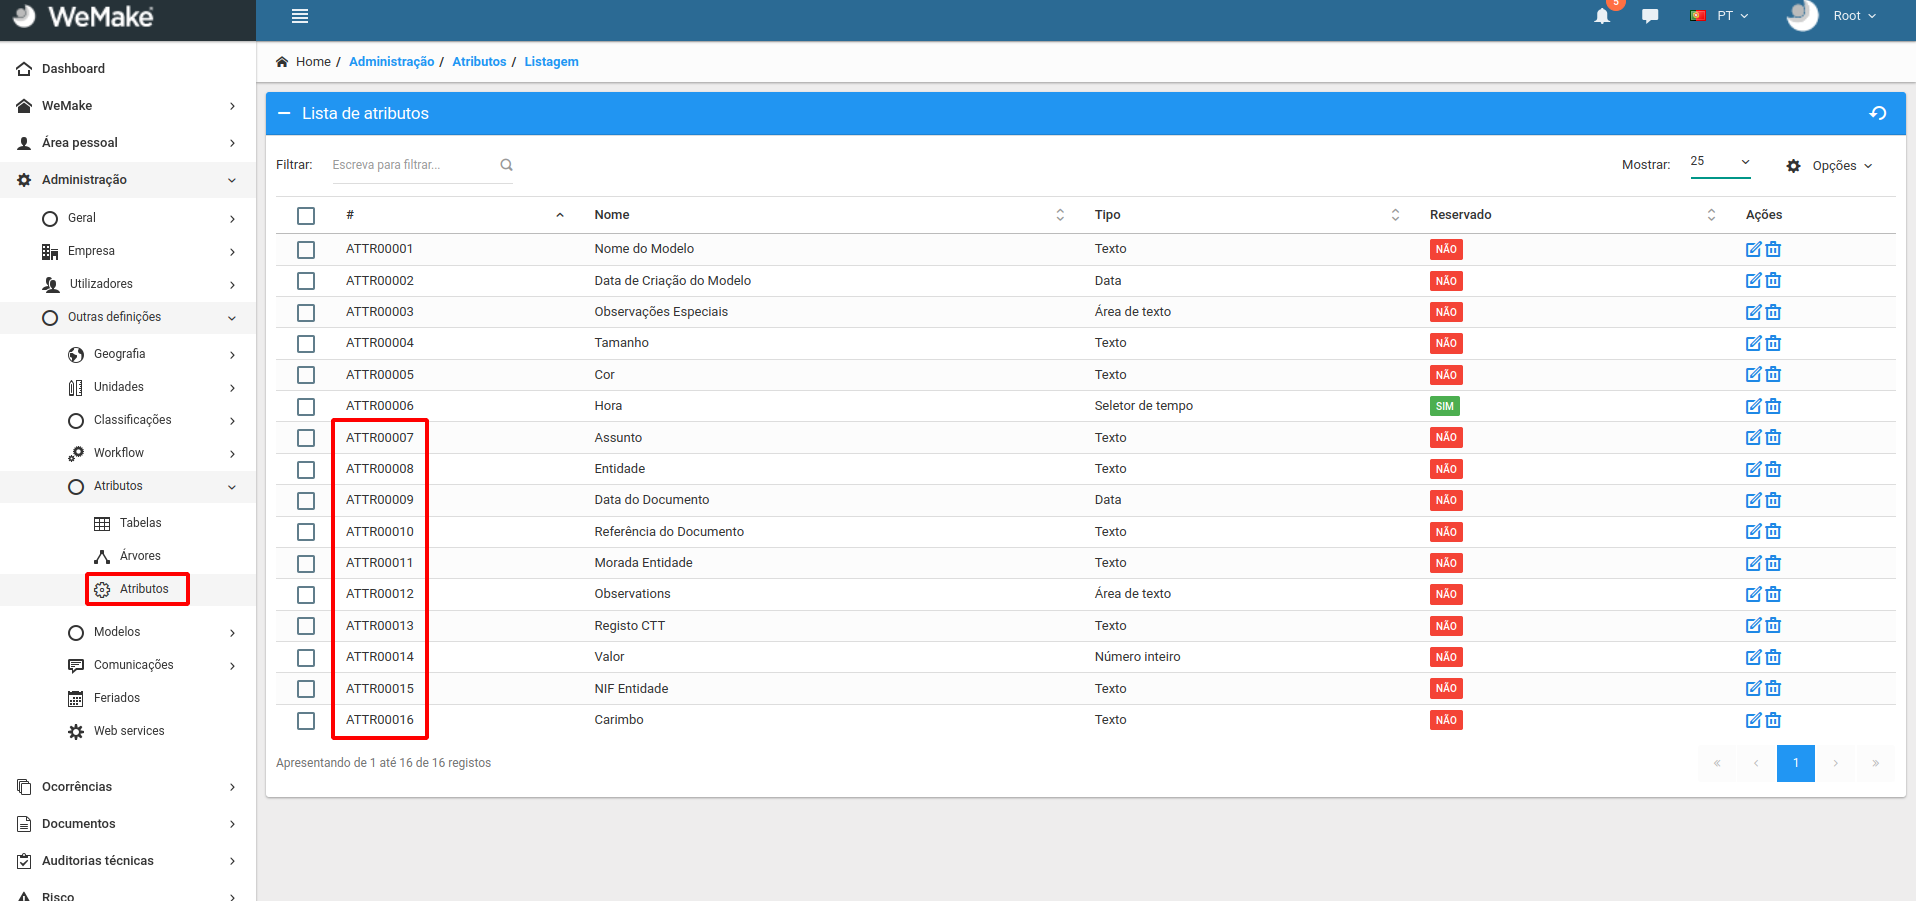Image resolution: width=1916 pixels, height=901 pixels.
Task: Edit attribute ATTR00001 using pencil icon
Action: tap(1753, 249)
